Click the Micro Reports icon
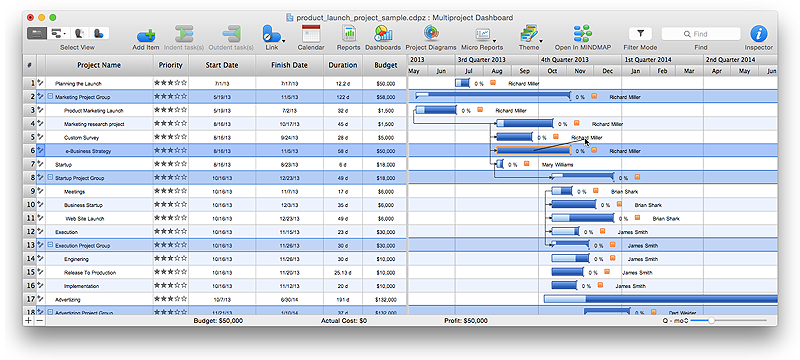Screen dimensions: 800x360 [482, 35]
